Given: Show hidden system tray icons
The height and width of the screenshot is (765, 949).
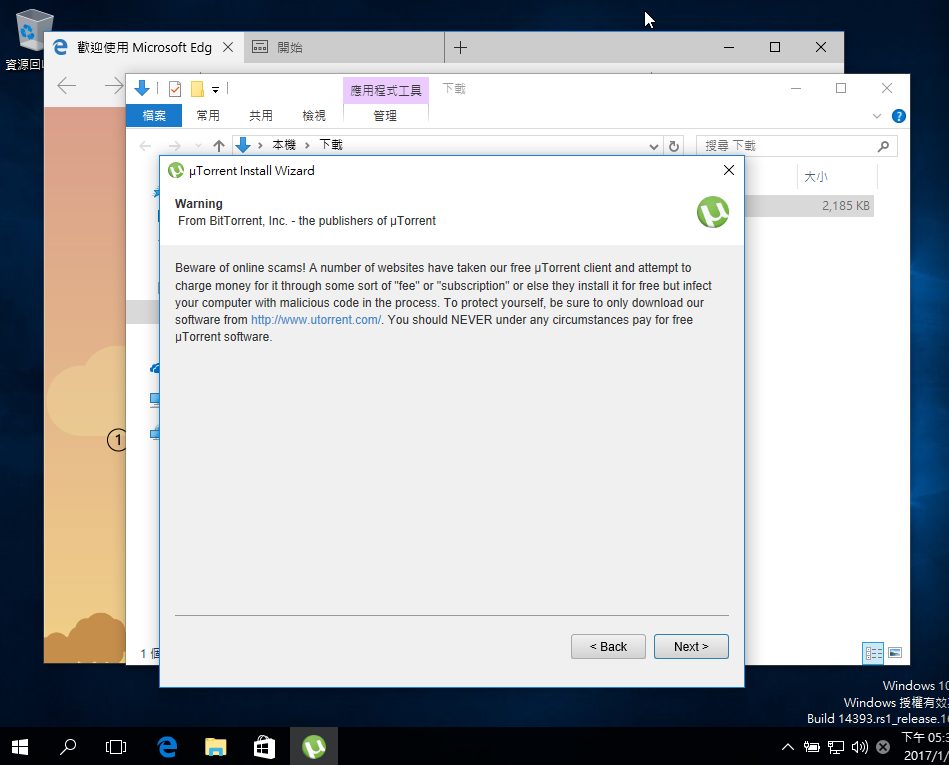Looking at the screenshot, I should pos(787,747).
